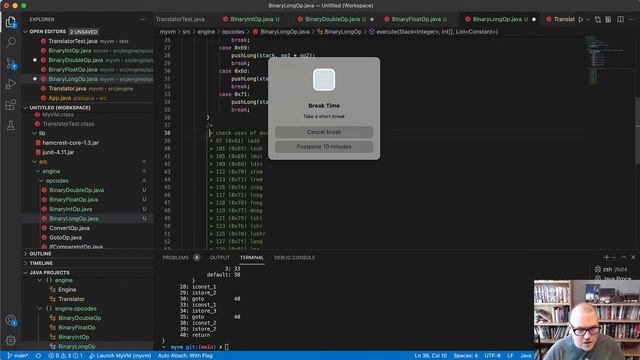Image resolution: width=640 pixels, height=360 pixels.
Task: Click the opcodes breadcrumb segment
Action: 233,32
